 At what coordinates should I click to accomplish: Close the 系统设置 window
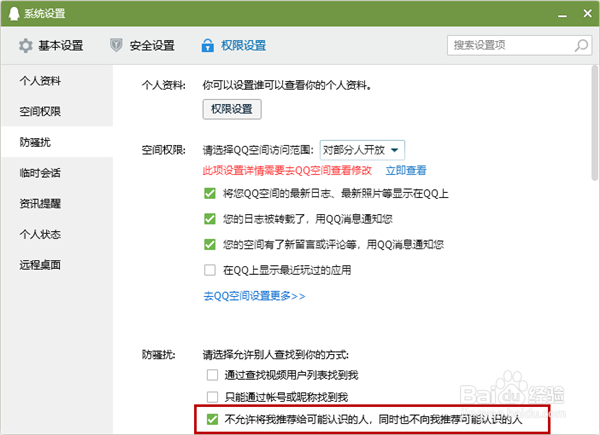pos(587,13)
